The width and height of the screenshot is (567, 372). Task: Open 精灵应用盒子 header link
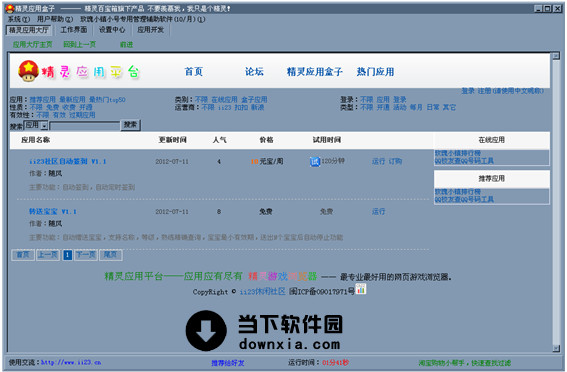coord(315,72)
